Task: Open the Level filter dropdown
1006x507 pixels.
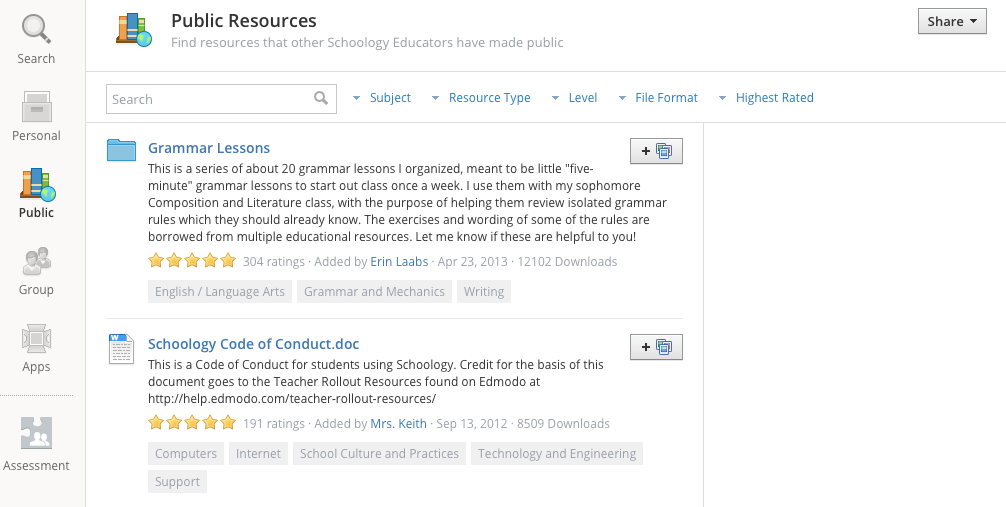Action: tap(574, 98)
